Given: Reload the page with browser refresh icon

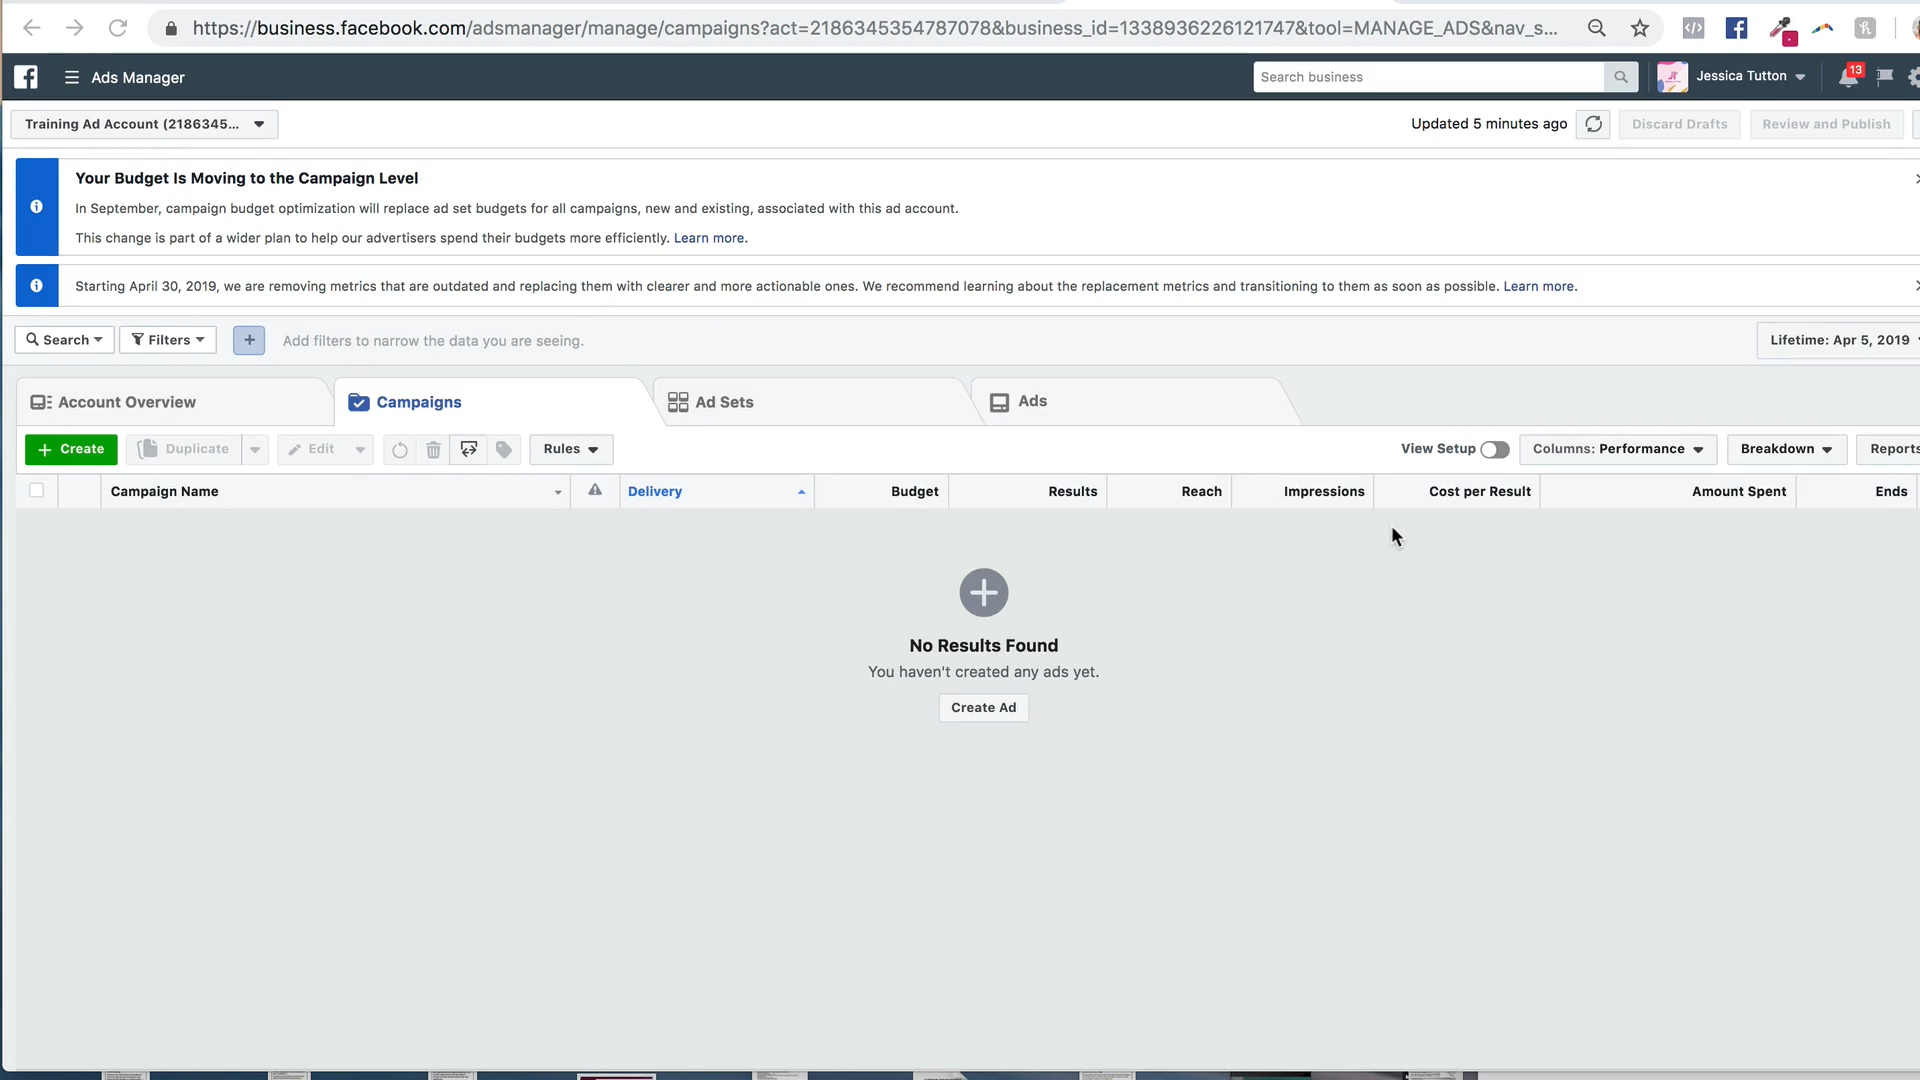Looking at the screenshot, I should tap(118, 28).
